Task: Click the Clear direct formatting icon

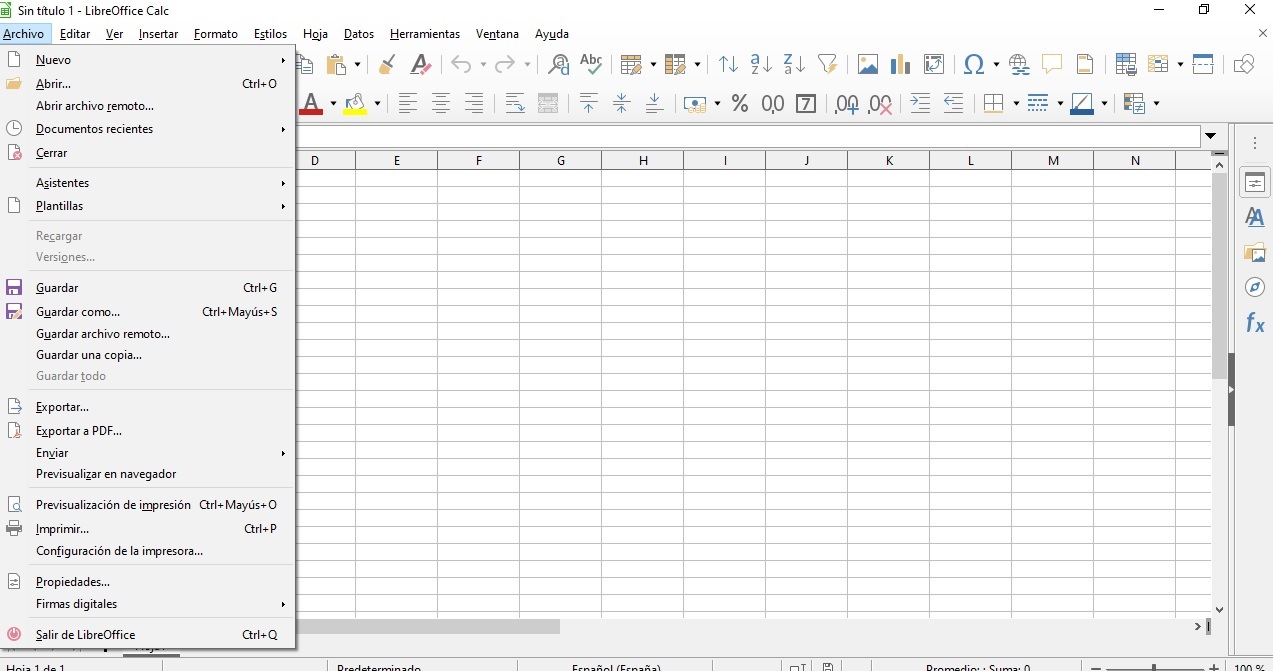Action: point(421,64)
